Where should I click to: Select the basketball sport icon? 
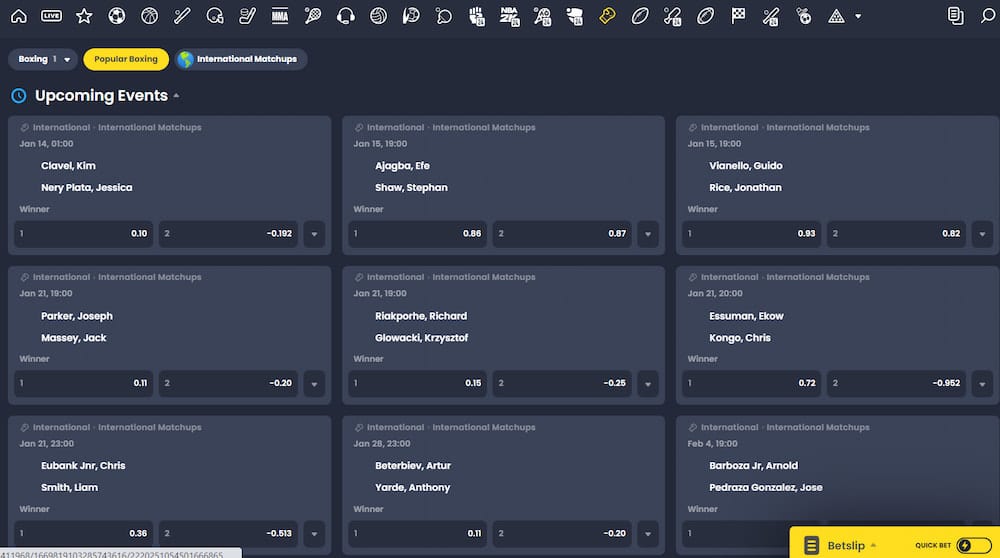point(149,16)
